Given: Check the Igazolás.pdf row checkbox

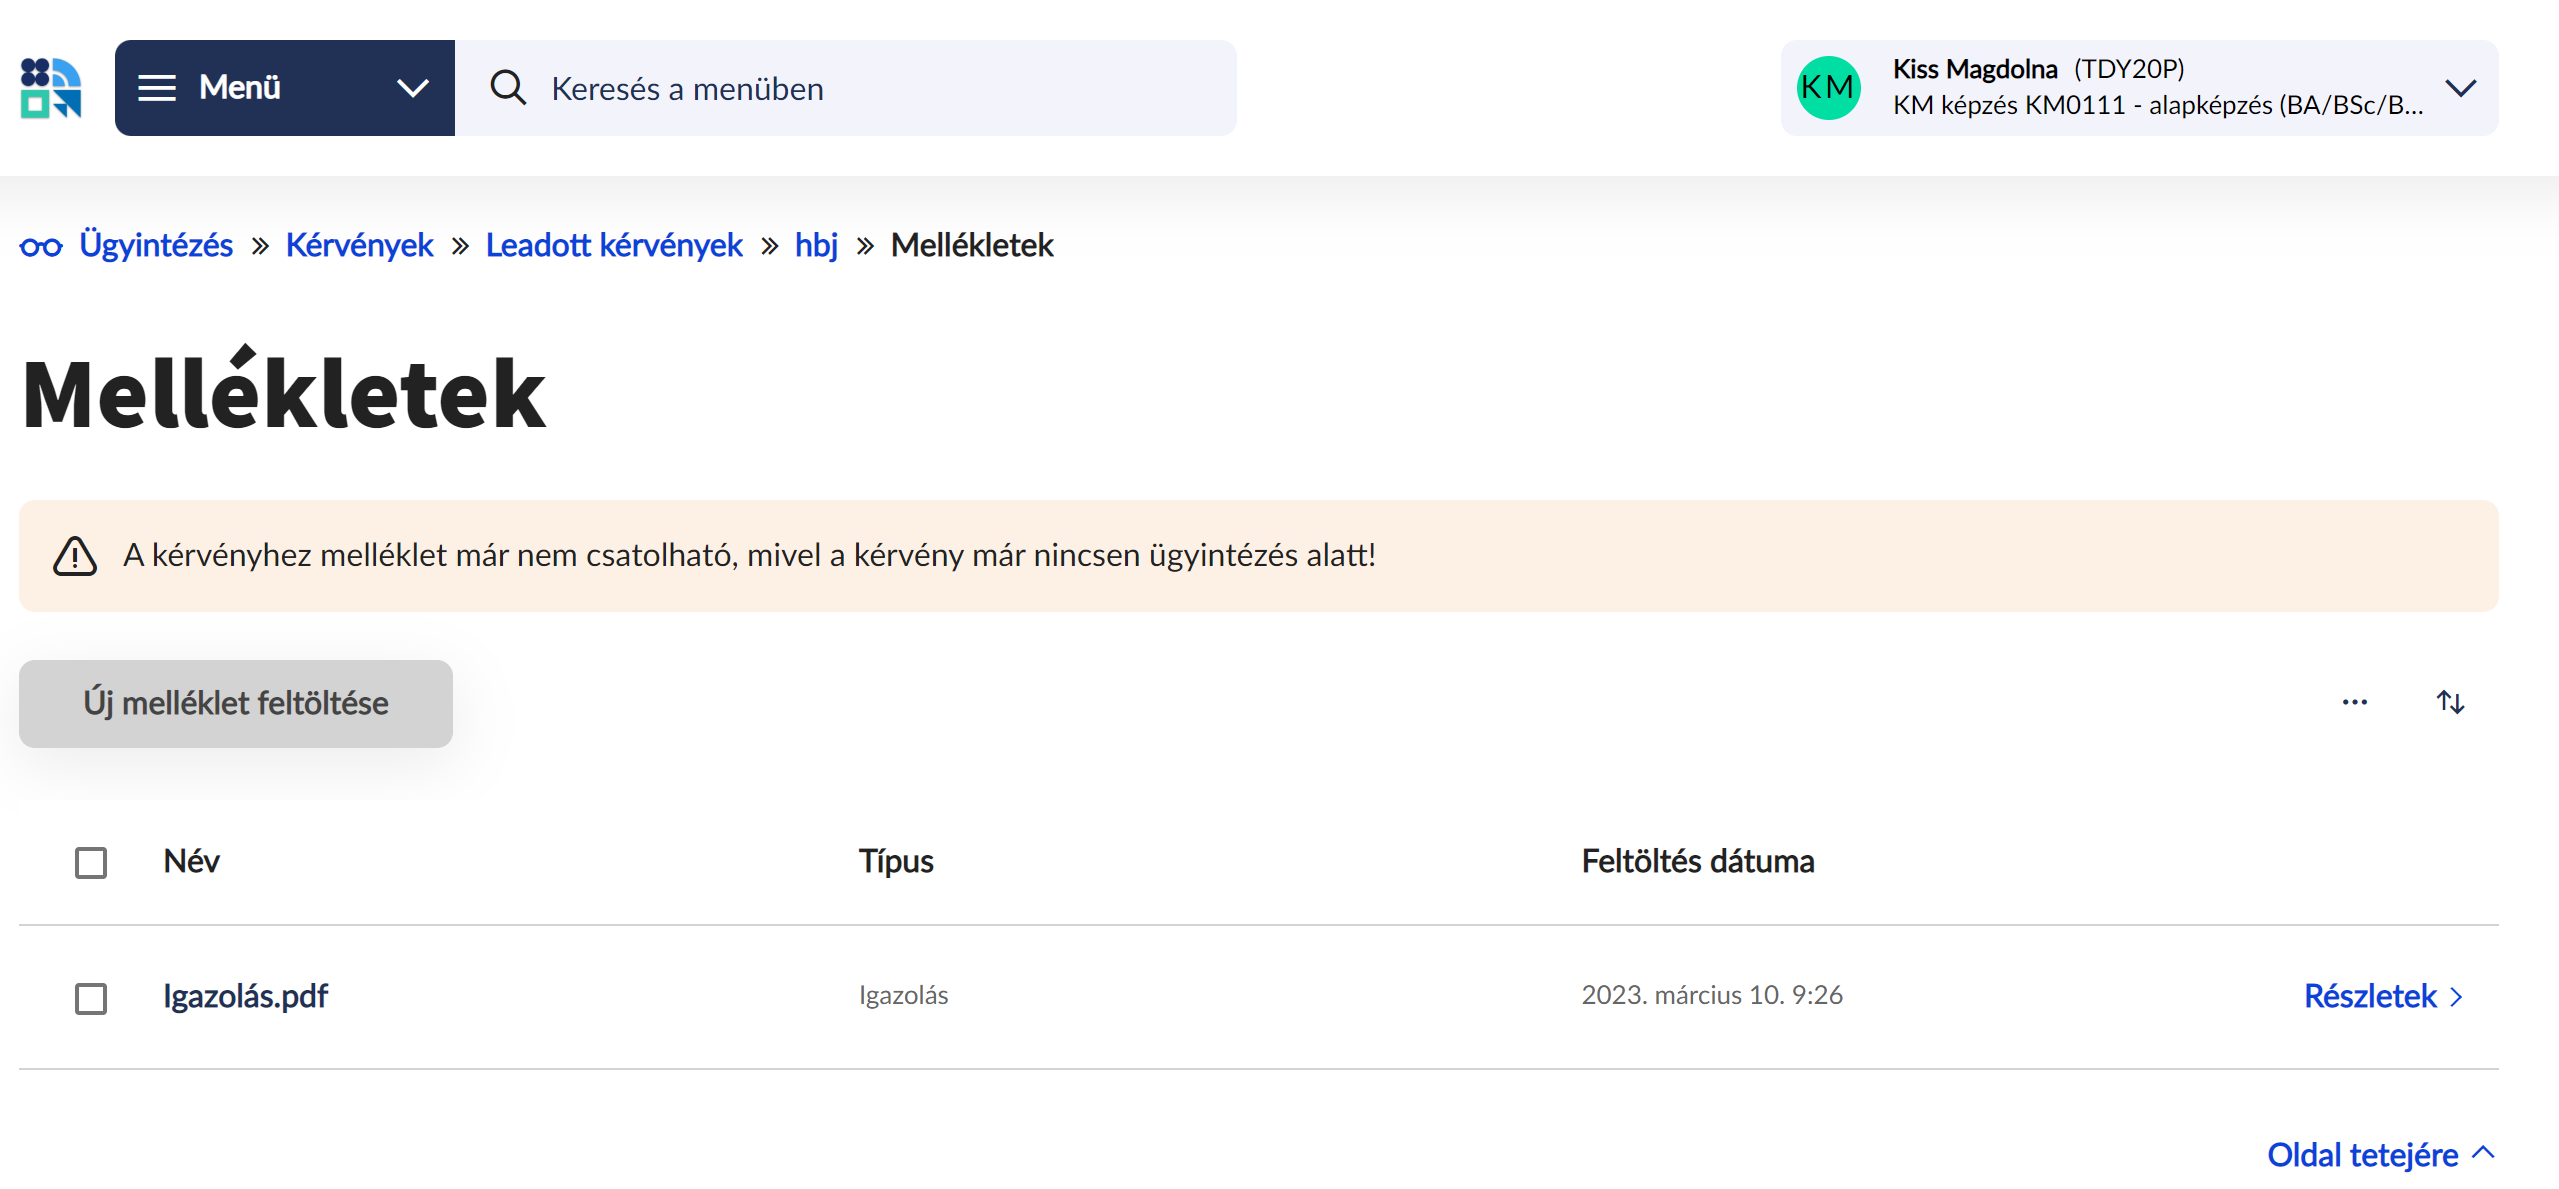Looking at the screenshot, I should click(x=91, y=997).
